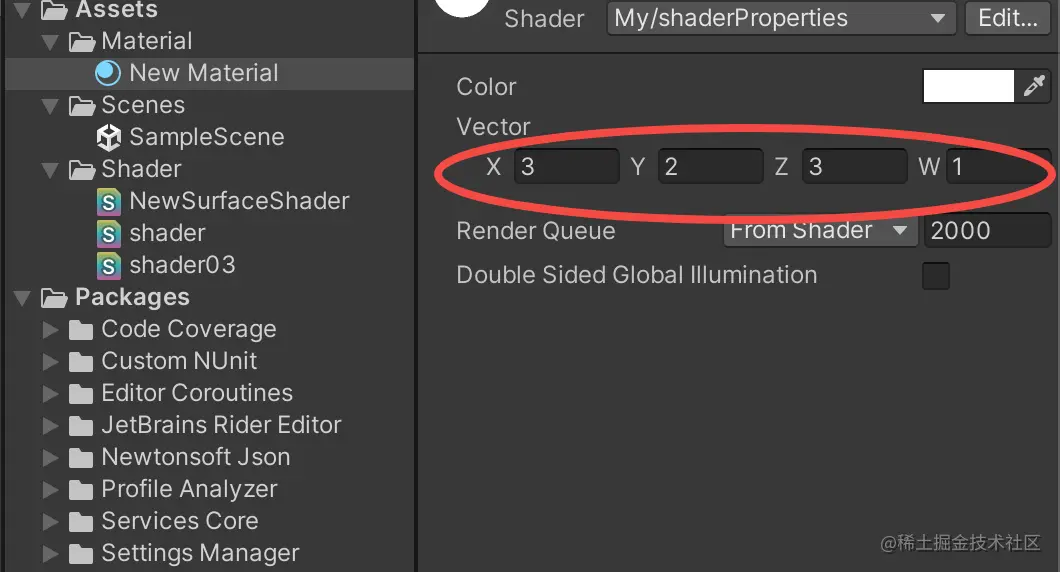Click the Code Coverage package folder icon
Screen dimensions: 1060x572
click(81, 330)
